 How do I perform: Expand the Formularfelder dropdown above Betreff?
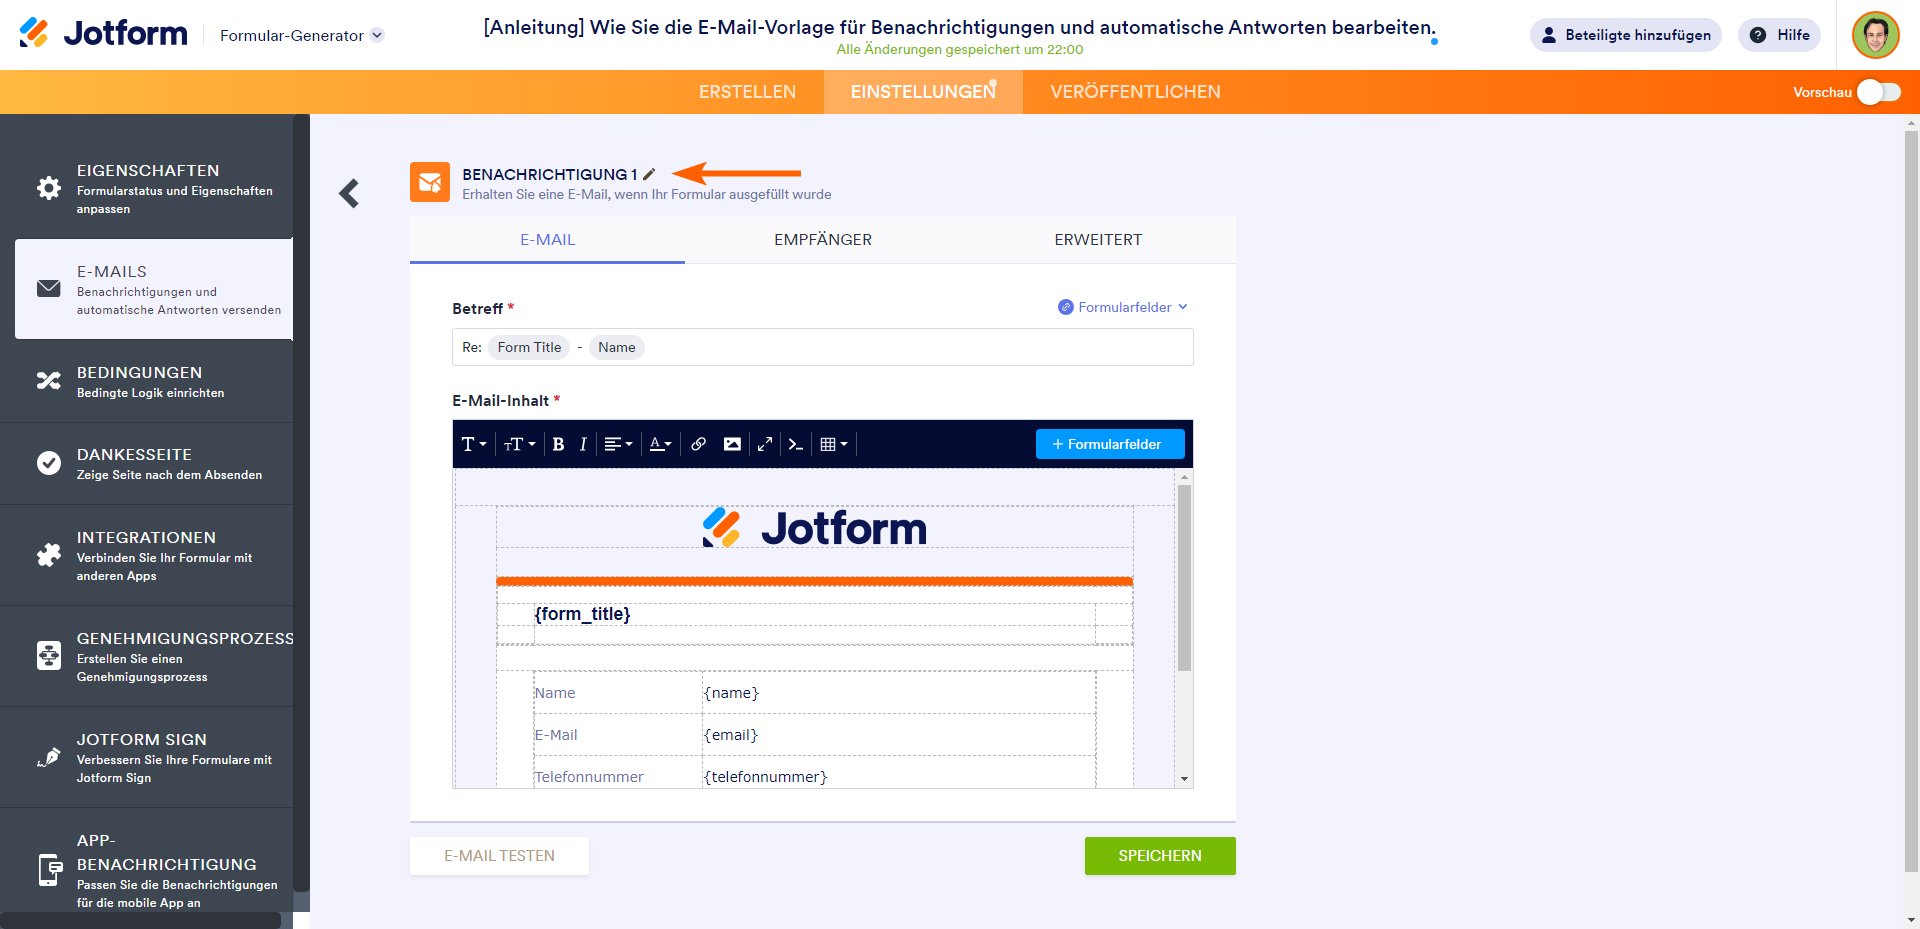point(1123,307)
